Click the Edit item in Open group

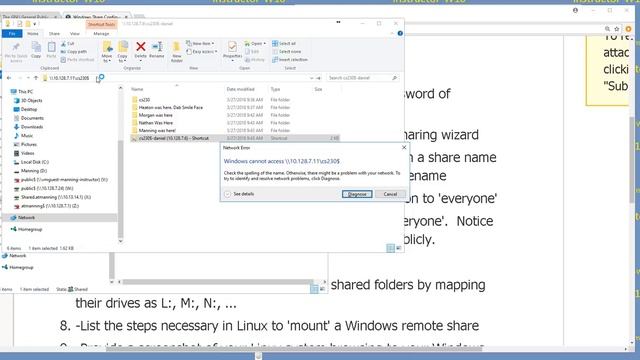tap(252, 51)
